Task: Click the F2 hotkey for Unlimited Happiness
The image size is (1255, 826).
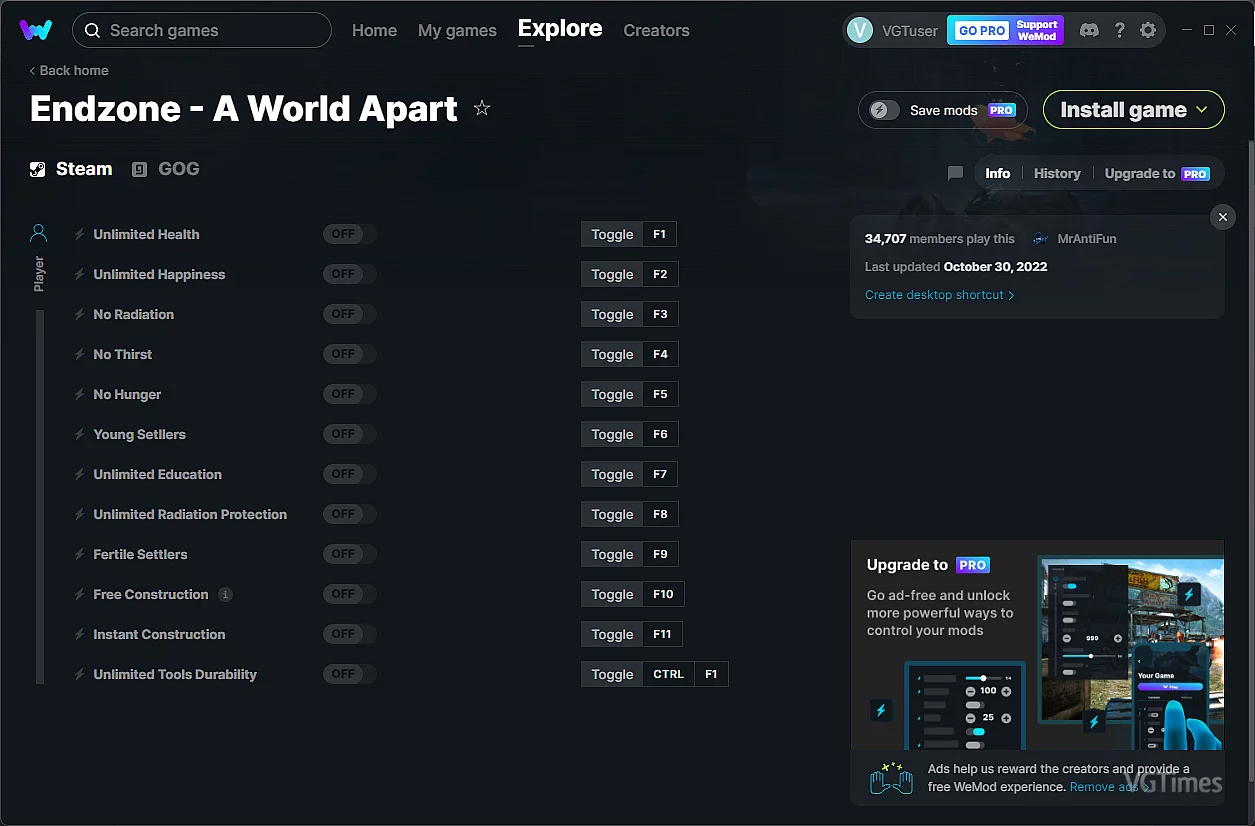Action: (x=660, y=274)
